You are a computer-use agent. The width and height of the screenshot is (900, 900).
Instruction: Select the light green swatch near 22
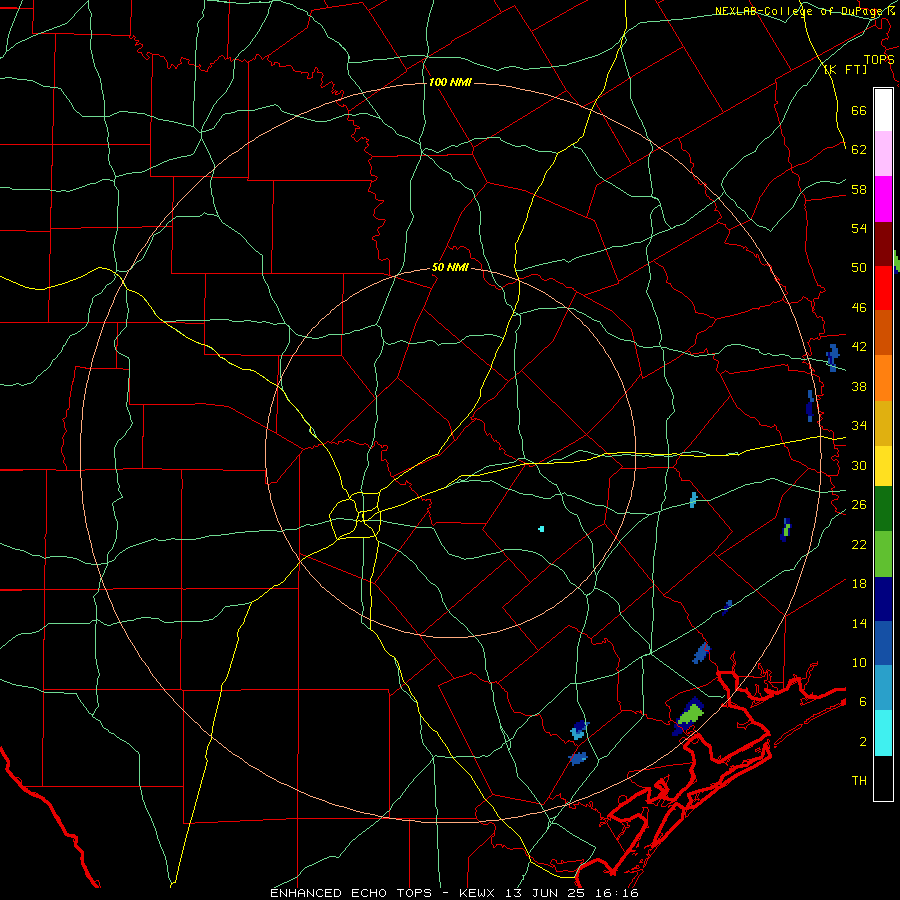tap(883, 554)
